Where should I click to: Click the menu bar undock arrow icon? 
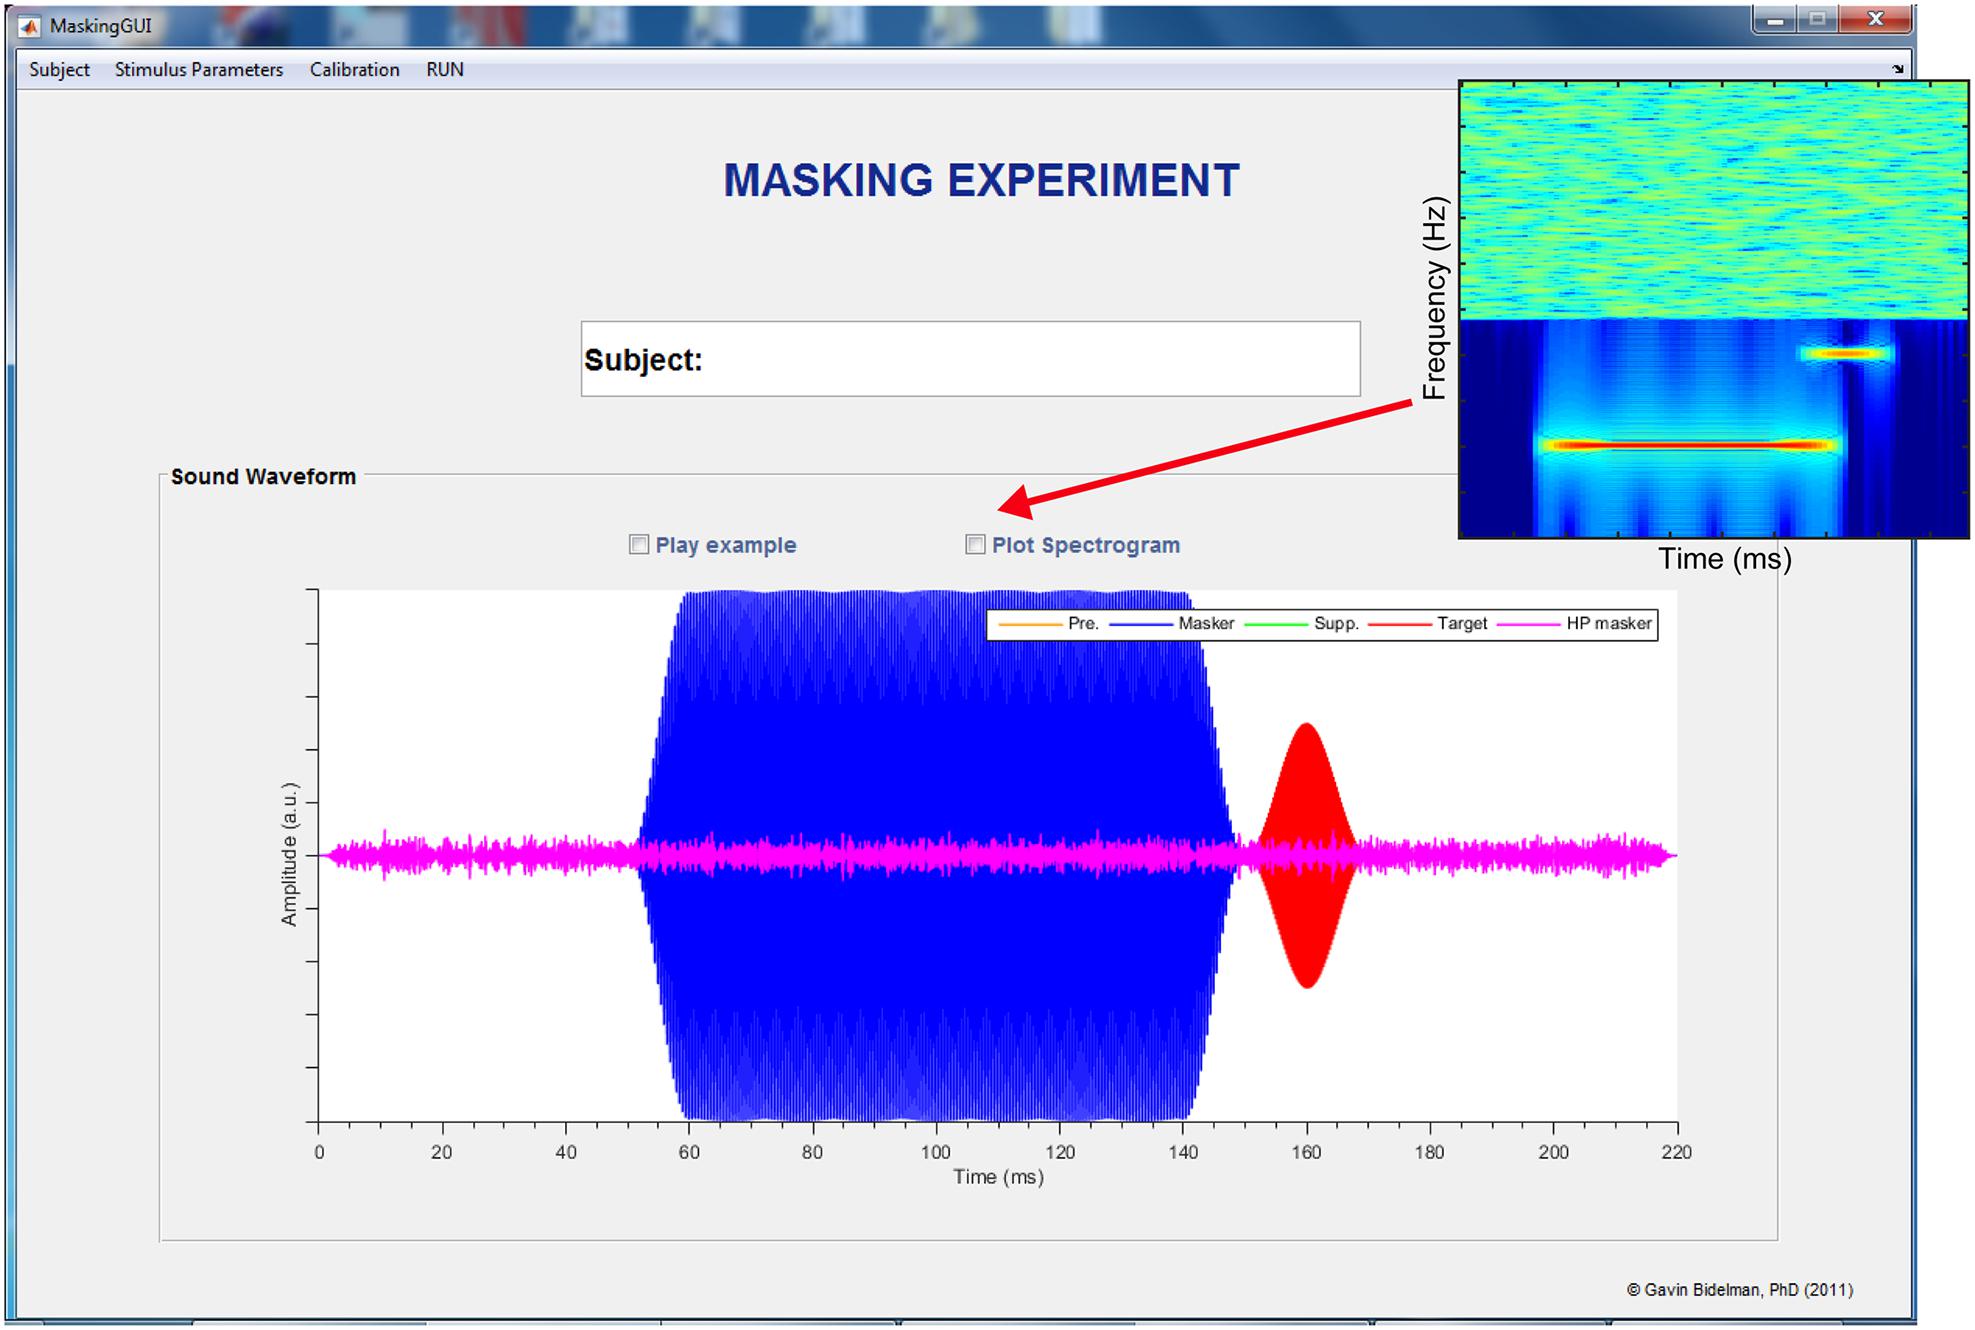click(x=1897, y=69)
